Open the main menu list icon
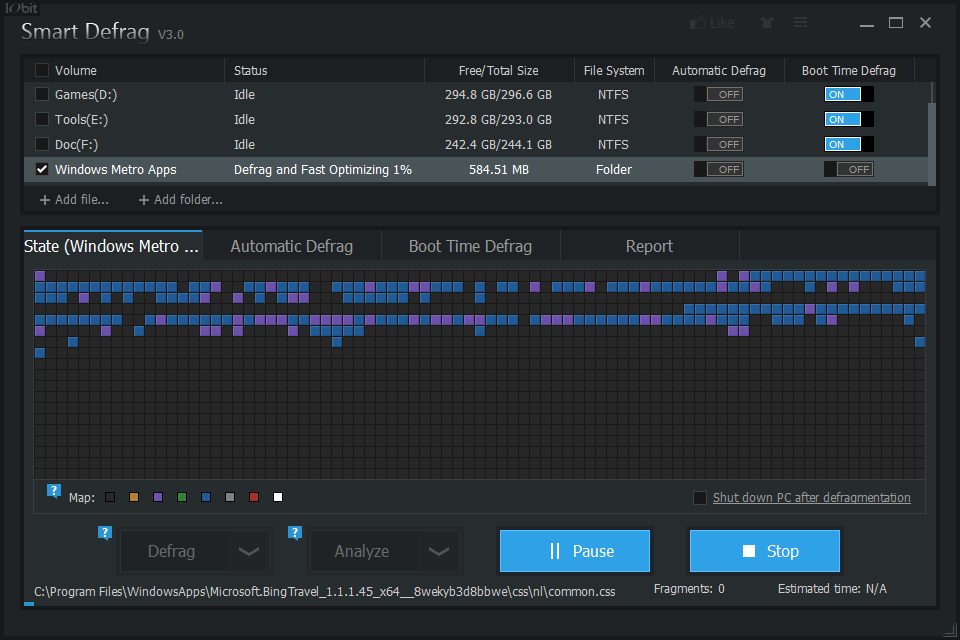 pyautogui.click(x=801, y=23)
